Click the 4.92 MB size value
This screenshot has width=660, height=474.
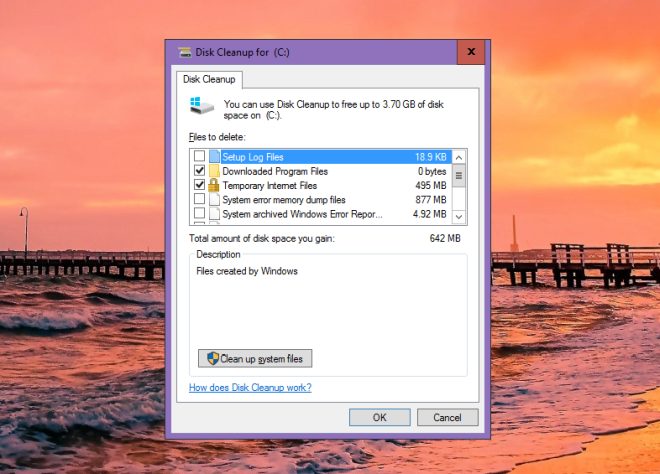click(430, 214)
